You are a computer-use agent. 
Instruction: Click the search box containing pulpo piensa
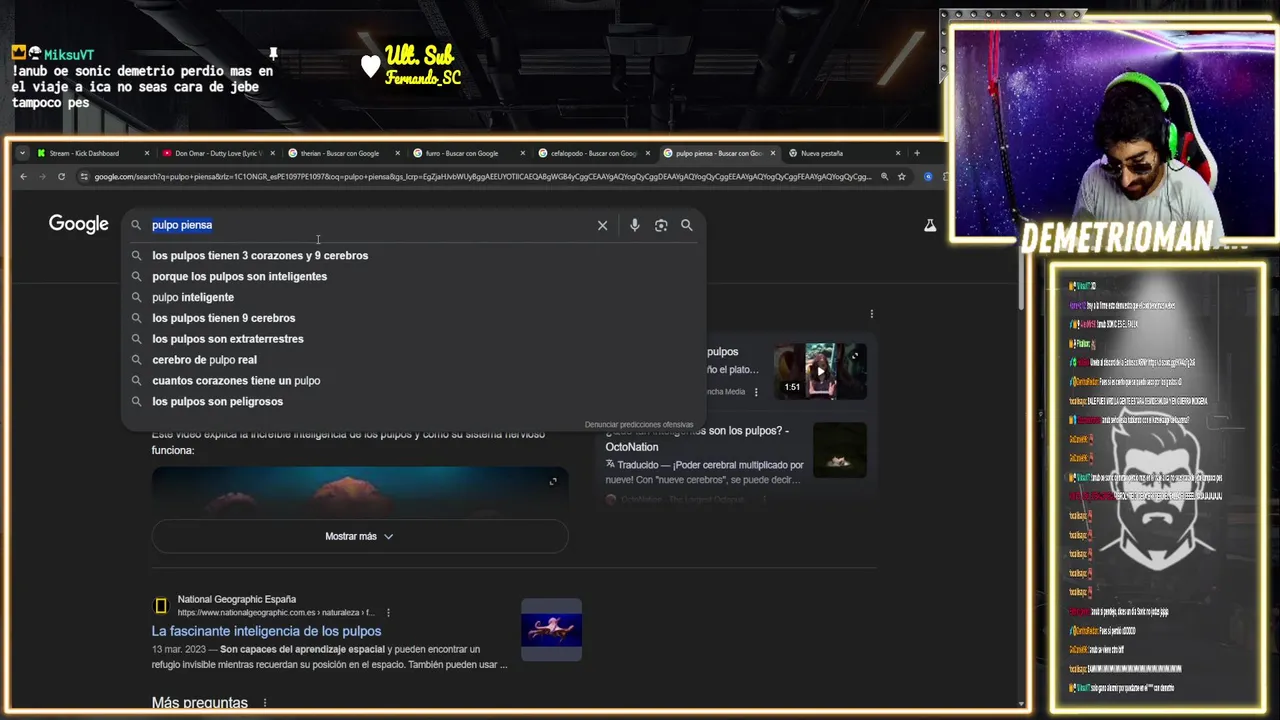coord(370,225)
